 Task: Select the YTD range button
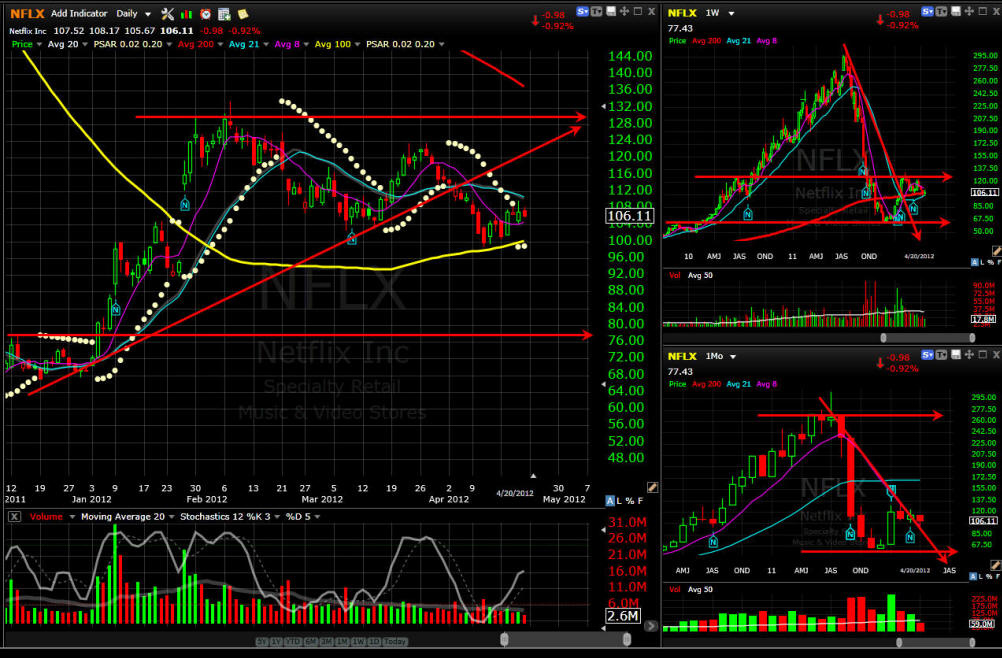293,641
